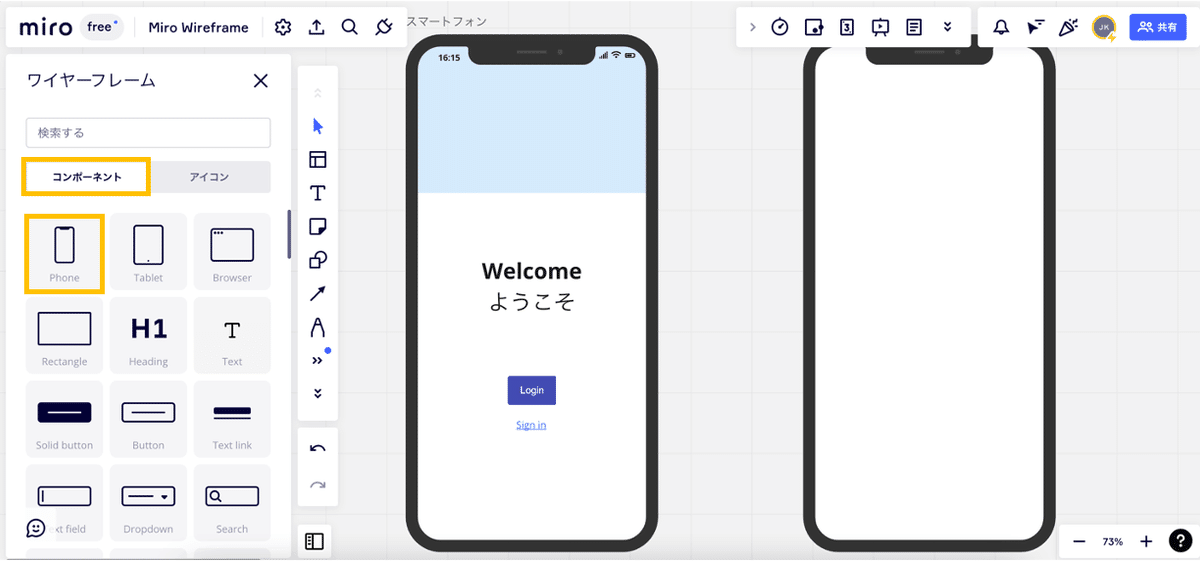Open the notes panel icon
This screenshot has width=1200, height=561.
(x=914, y=28)
